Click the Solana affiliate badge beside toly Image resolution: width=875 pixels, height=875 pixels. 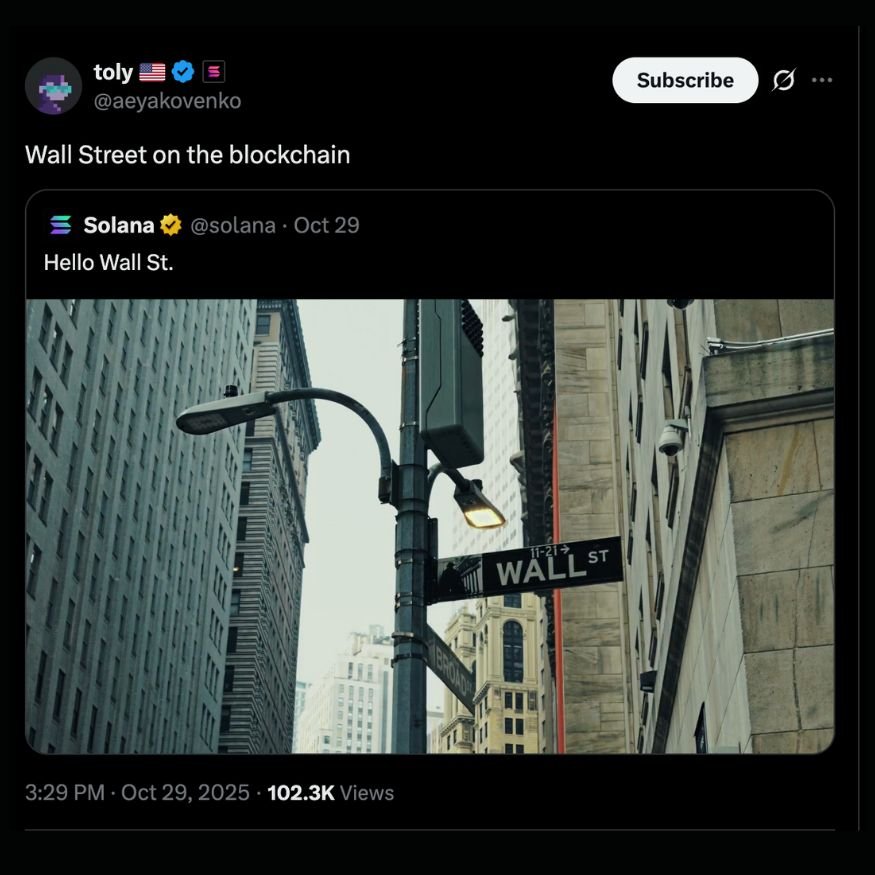click(x=214, y=71)
